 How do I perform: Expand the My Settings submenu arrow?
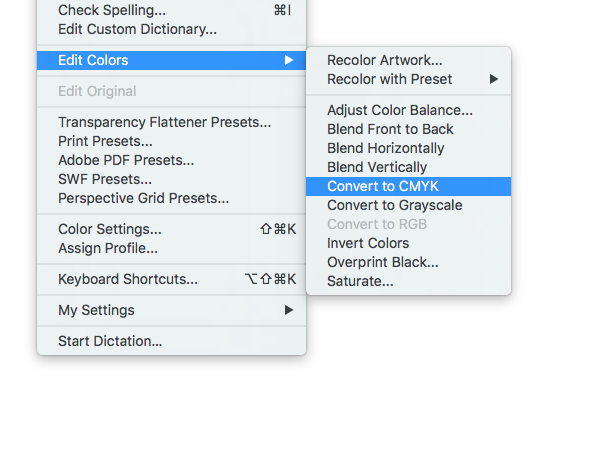coord(289,310)
